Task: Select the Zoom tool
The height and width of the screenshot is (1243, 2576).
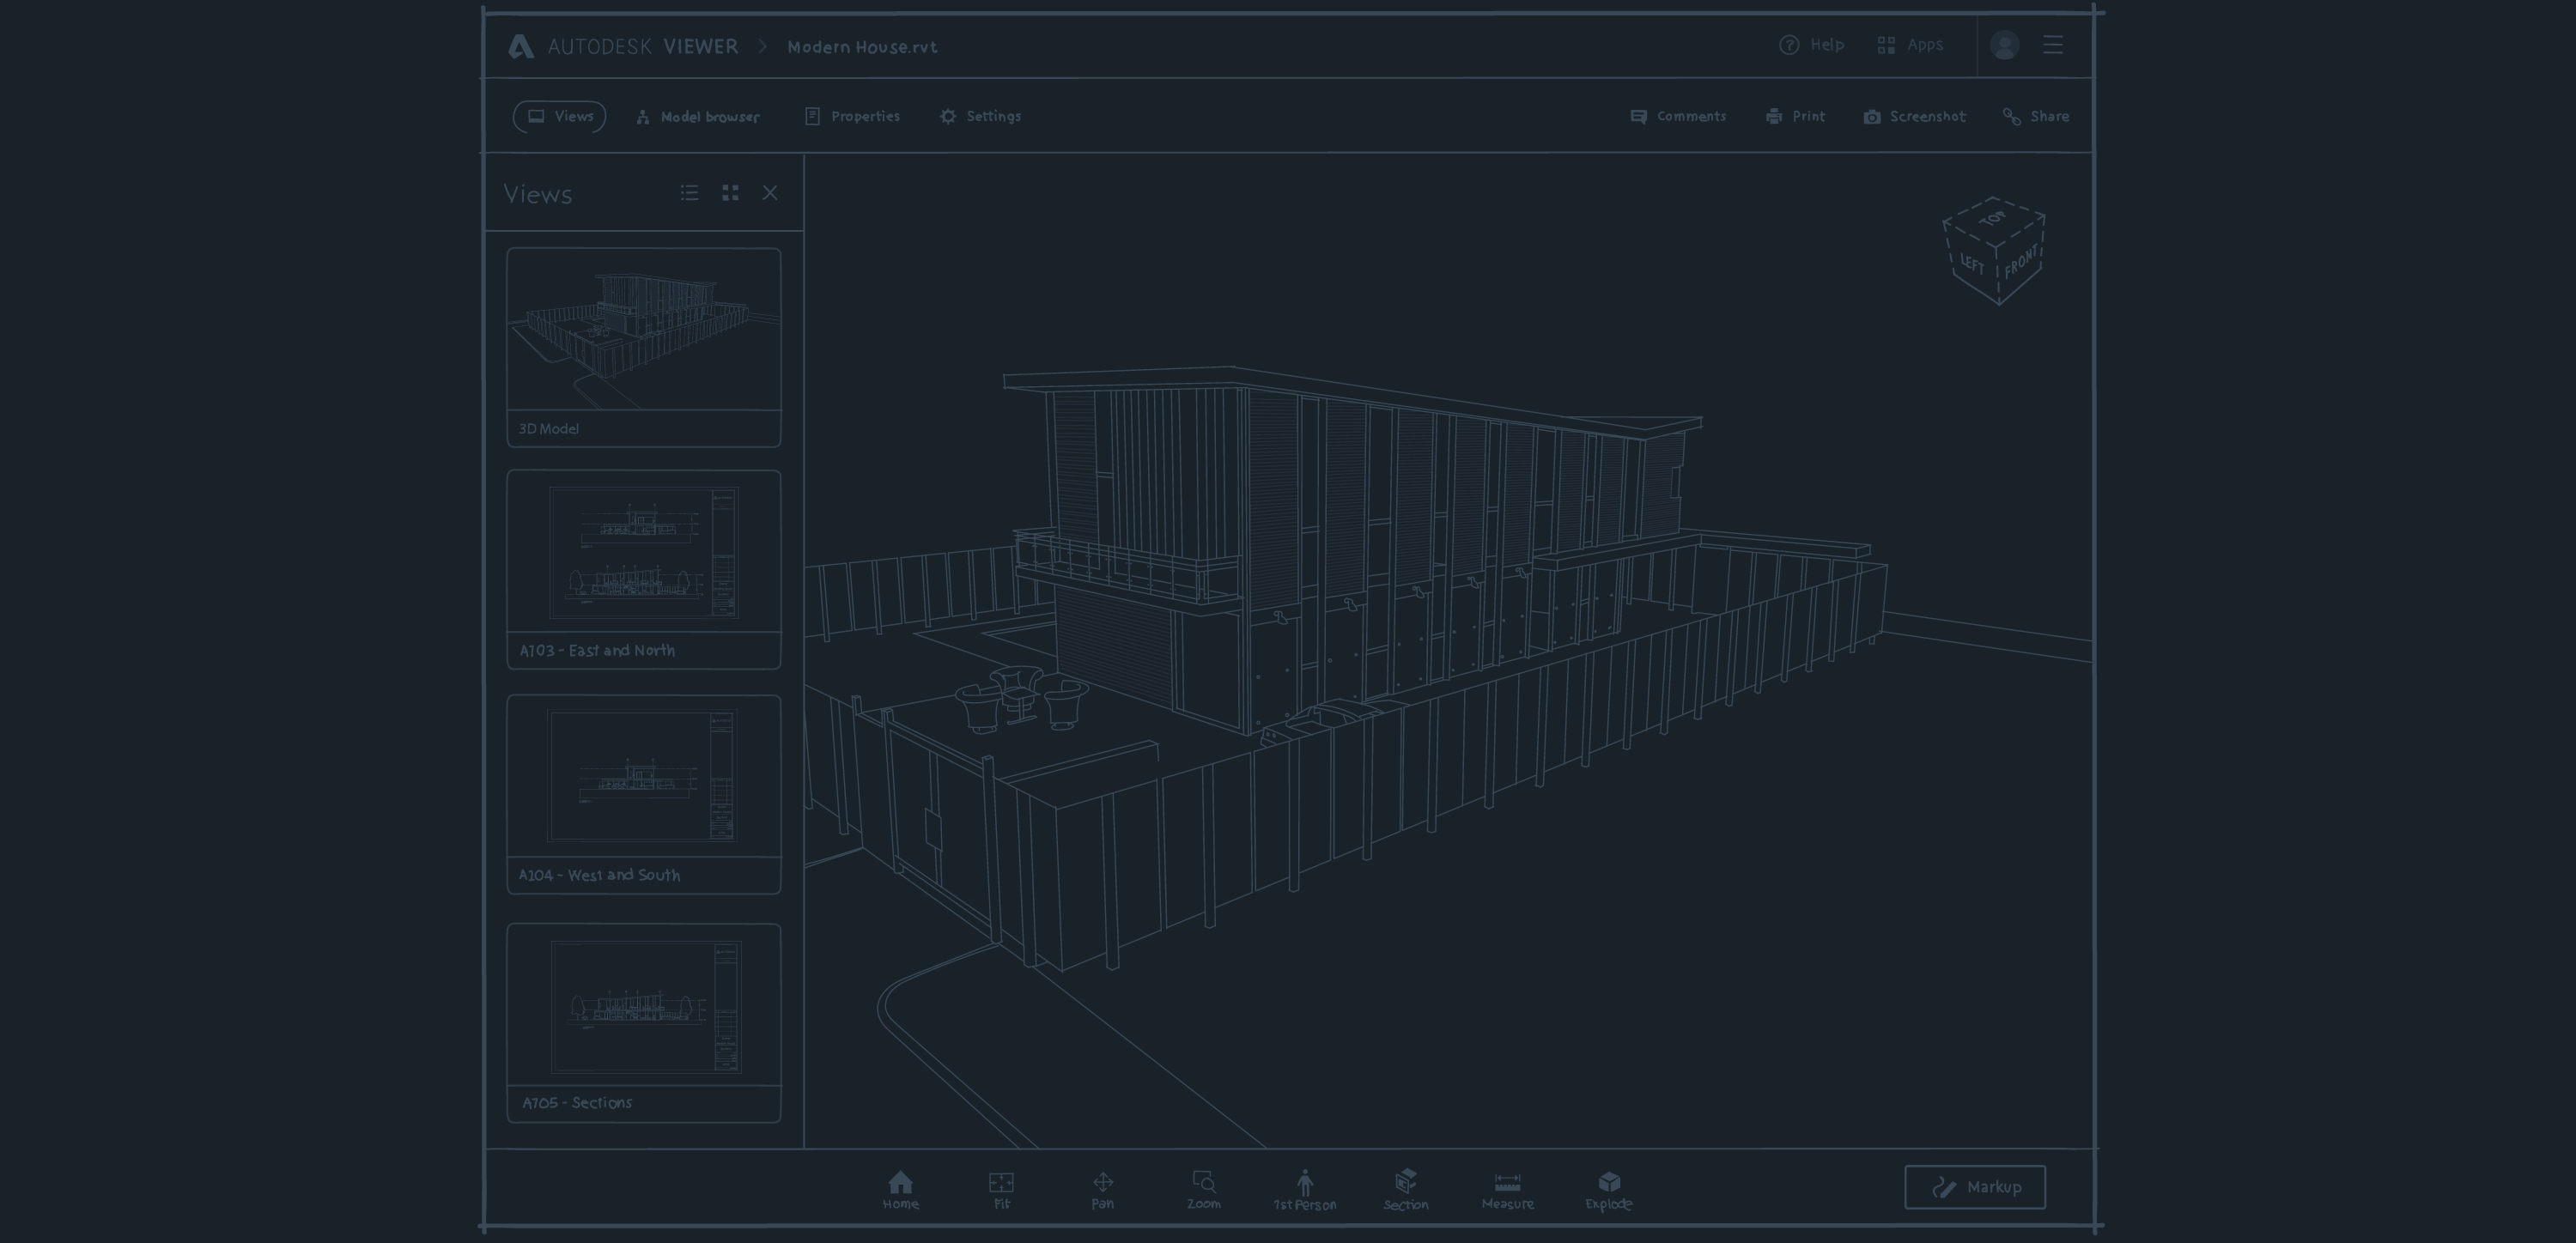Action: pyautogui.click(x=1203, y=1189)
